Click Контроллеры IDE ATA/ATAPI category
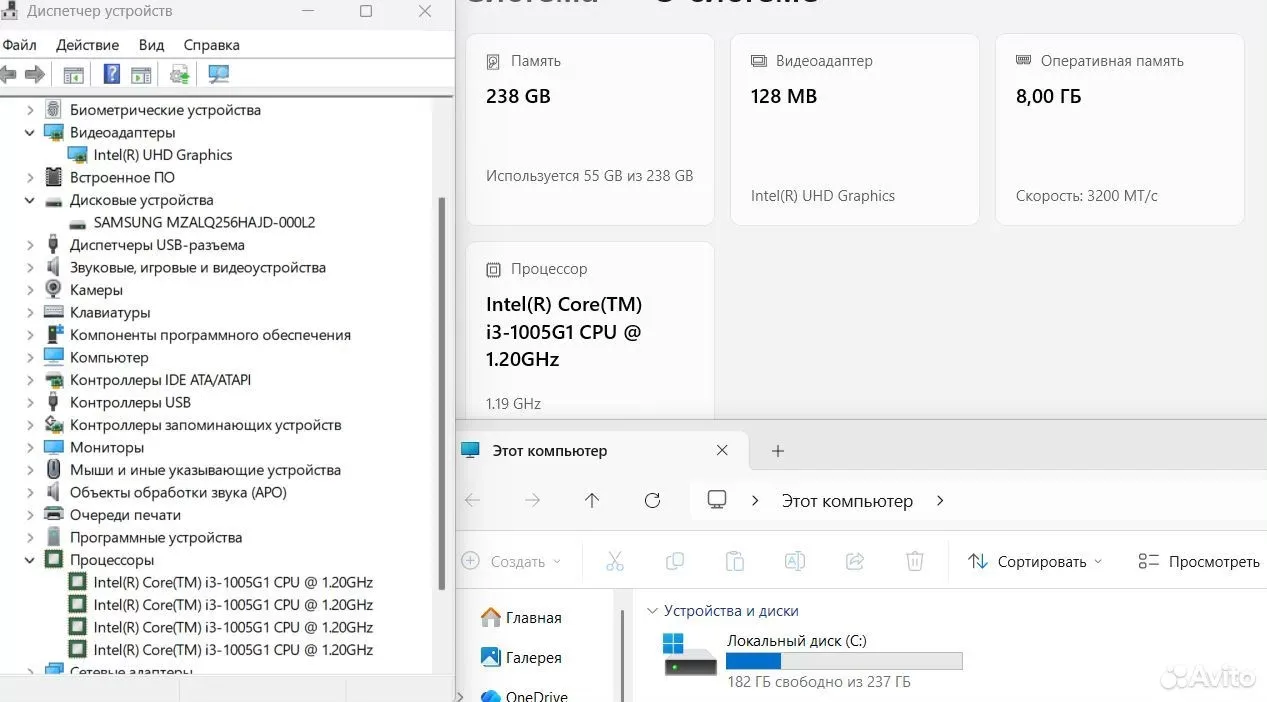Screen dimensions: 1267x702 coord(160,380)
